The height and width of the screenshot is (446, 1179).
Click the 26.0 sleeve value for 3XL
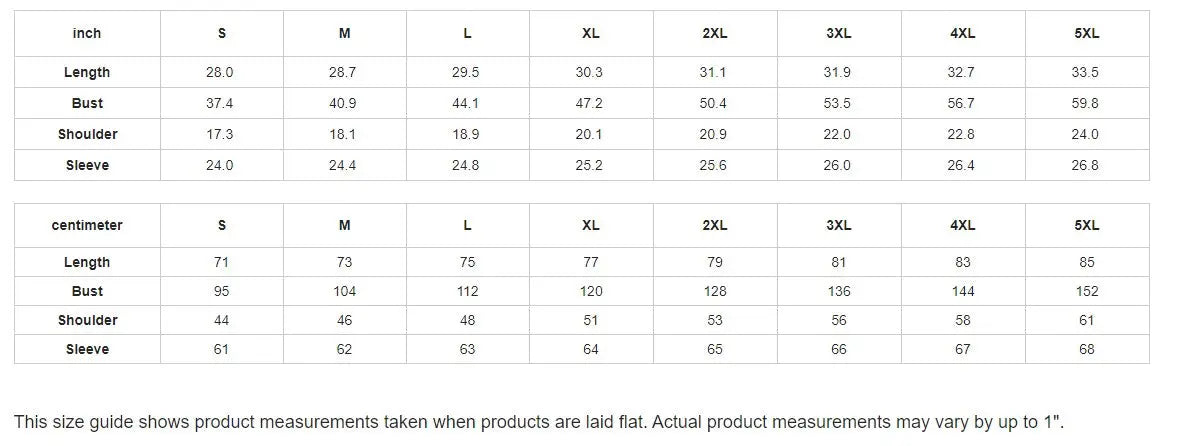click(x=838, y=166)
